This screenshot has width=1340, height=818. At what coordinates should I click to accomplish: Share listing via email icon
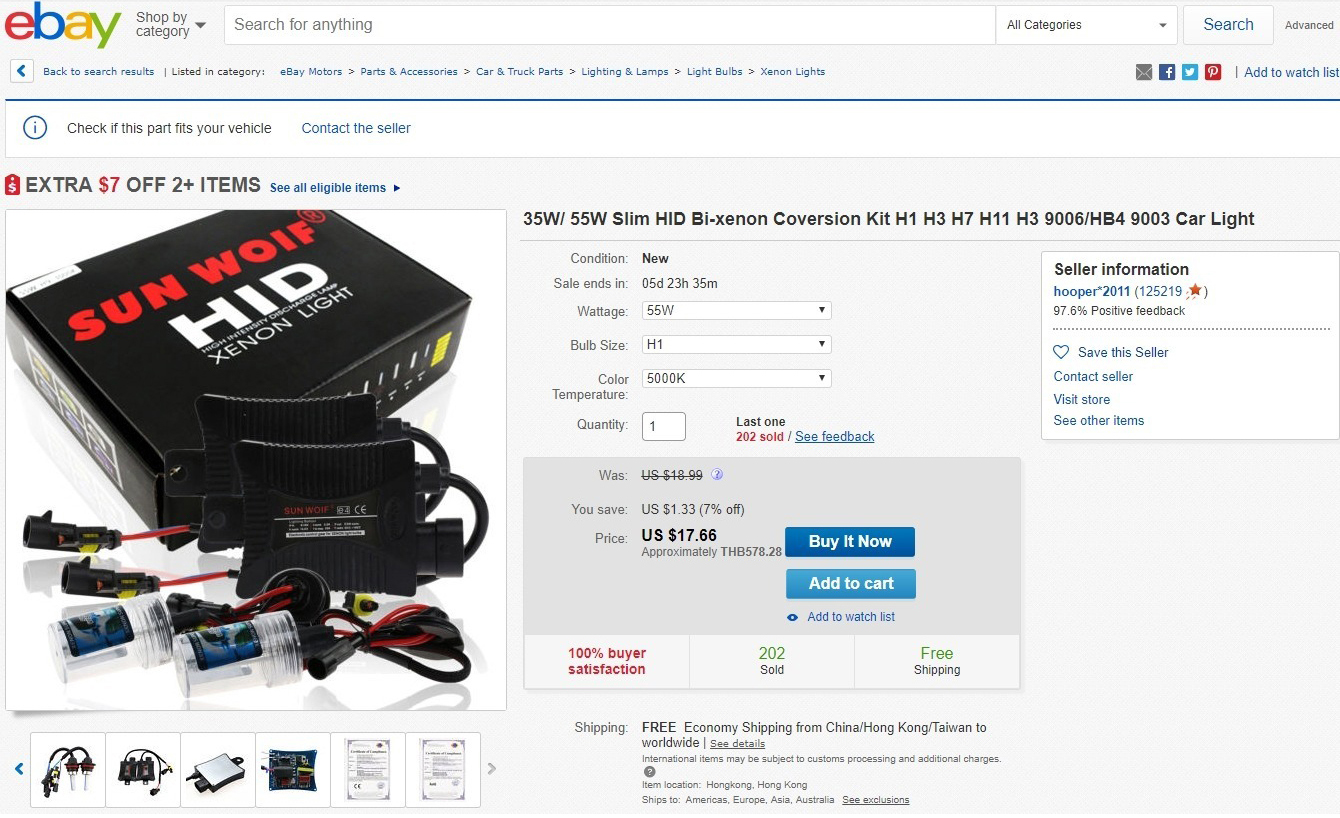1144,72
